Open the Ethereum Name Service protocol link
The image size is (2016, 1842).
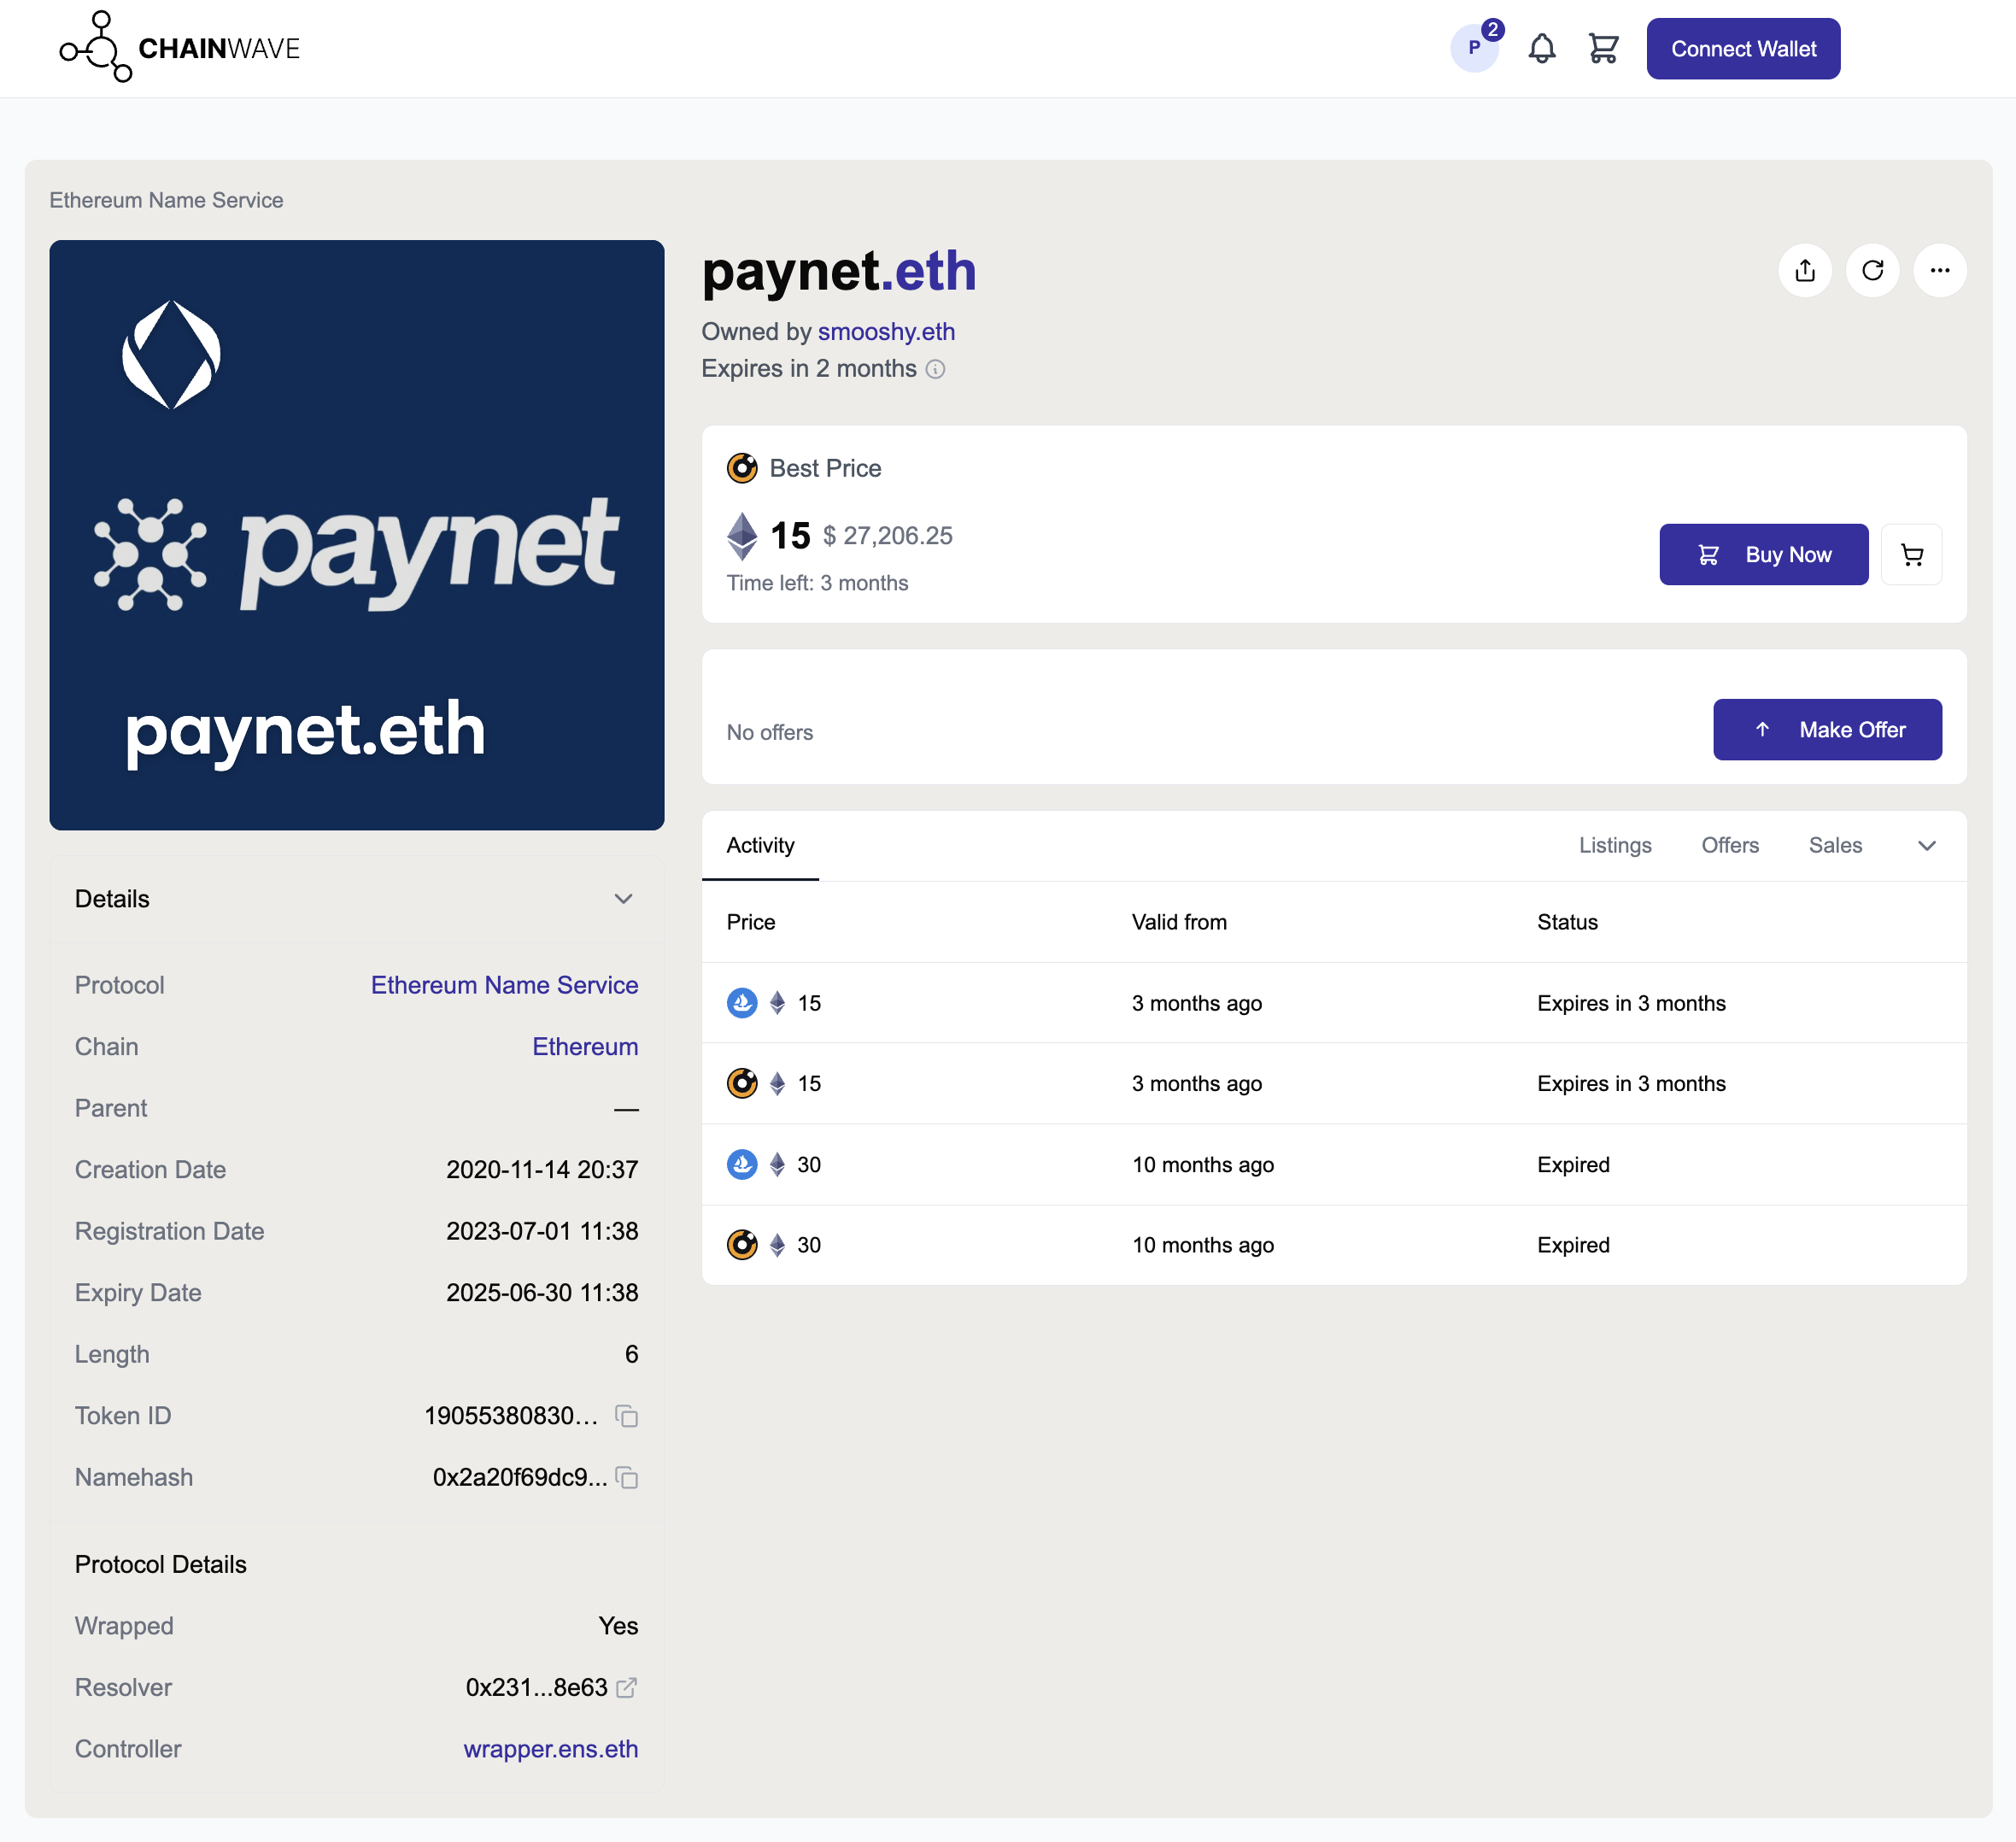(504, 985)
